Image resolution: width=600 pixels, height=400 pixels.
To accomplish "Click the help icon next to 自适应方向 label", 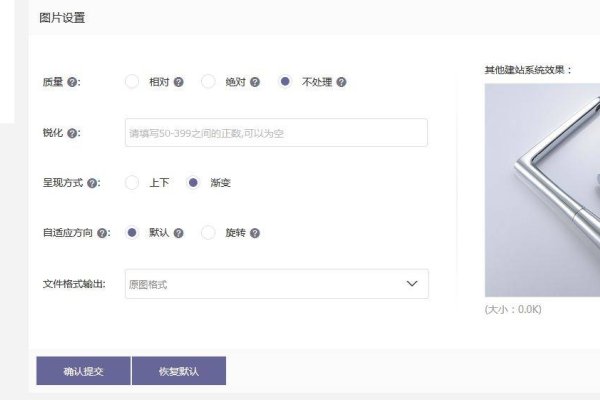I will click(x=102, y=233).
